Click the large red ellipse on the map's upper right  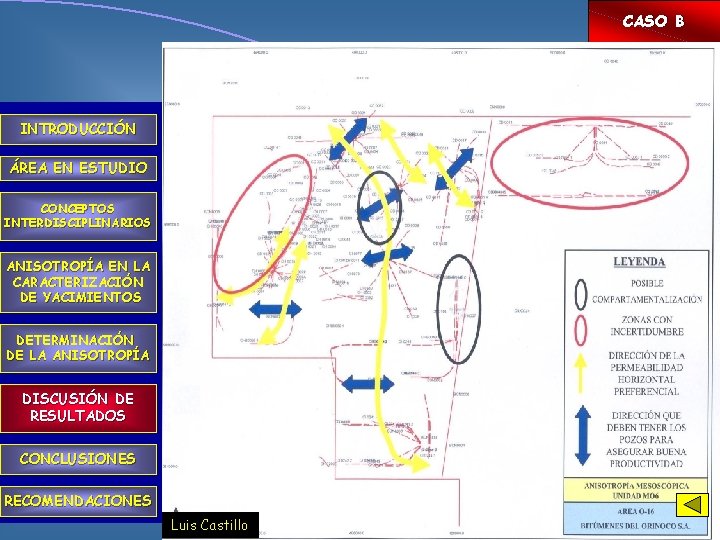[x=590, y=163]
